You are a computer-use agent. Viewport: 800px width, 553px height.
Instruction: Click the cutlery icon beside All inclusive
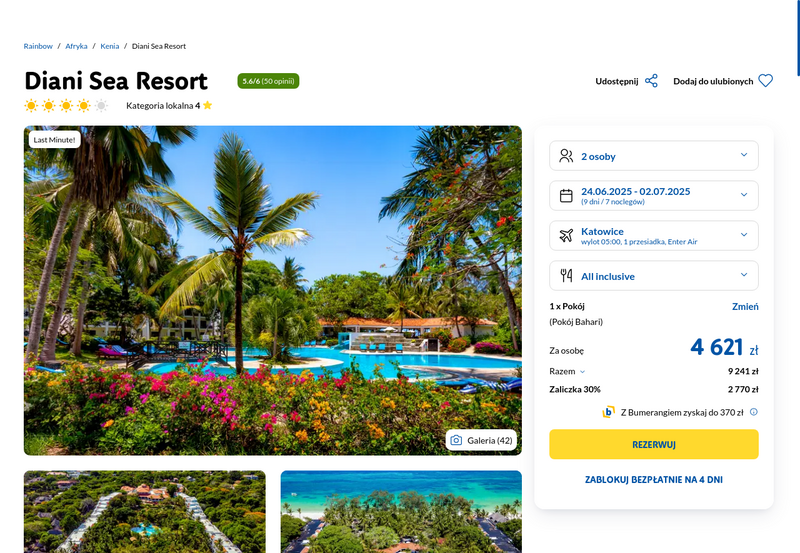566,275
